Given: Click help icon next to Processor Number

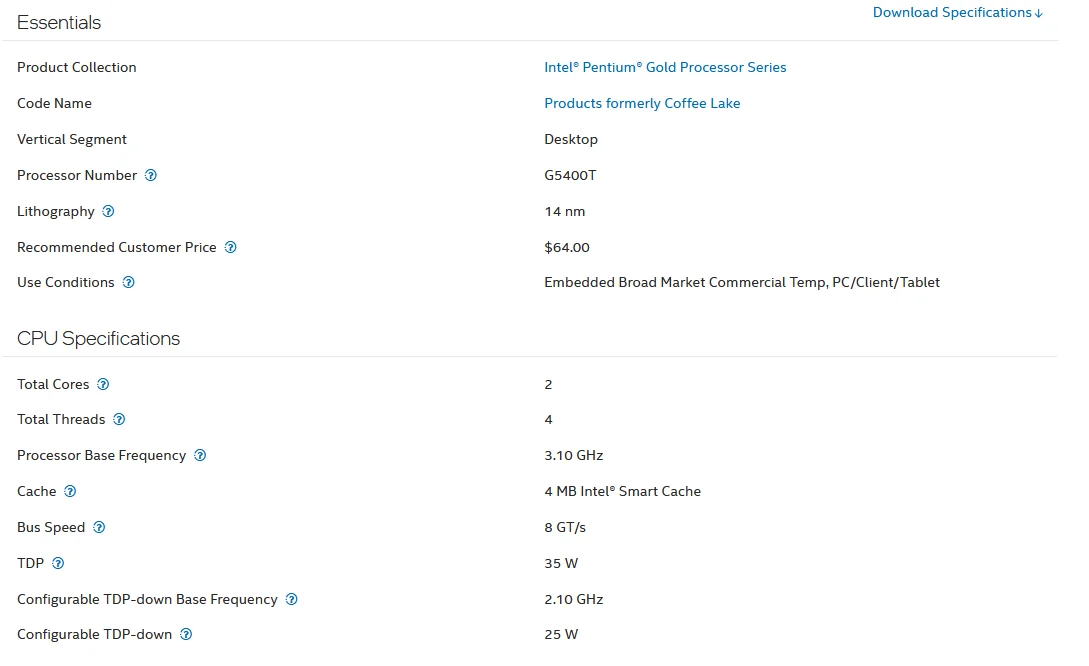Looking at the screenshot, I should (151, 175).
